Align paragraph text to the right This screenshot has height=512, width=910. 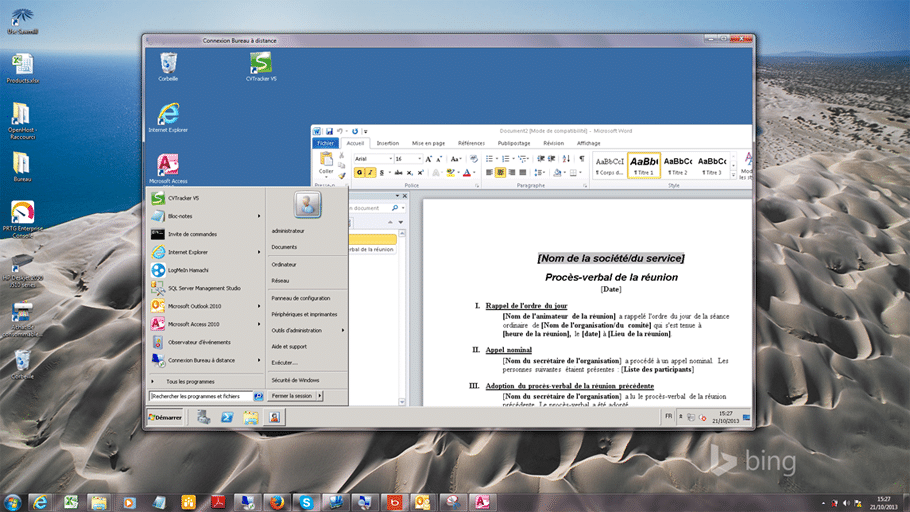pos(512,172)
